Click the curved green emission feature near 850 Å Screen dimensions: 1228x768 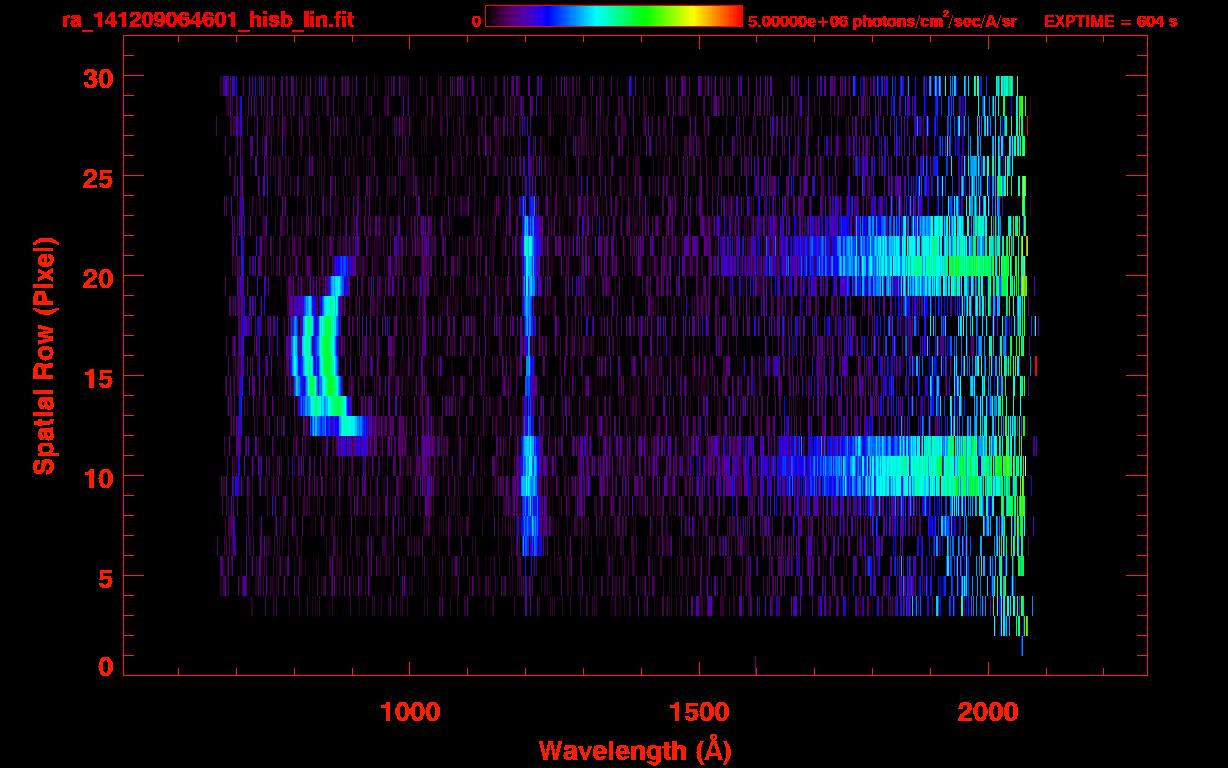[326, 355]
